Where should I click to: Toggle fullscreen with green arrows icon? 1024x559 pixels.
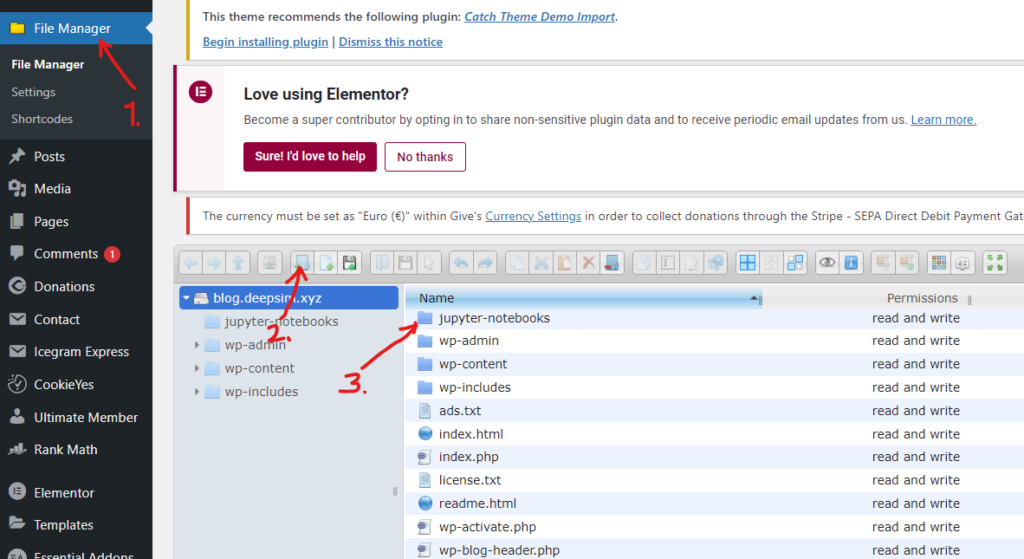[995, 263]
